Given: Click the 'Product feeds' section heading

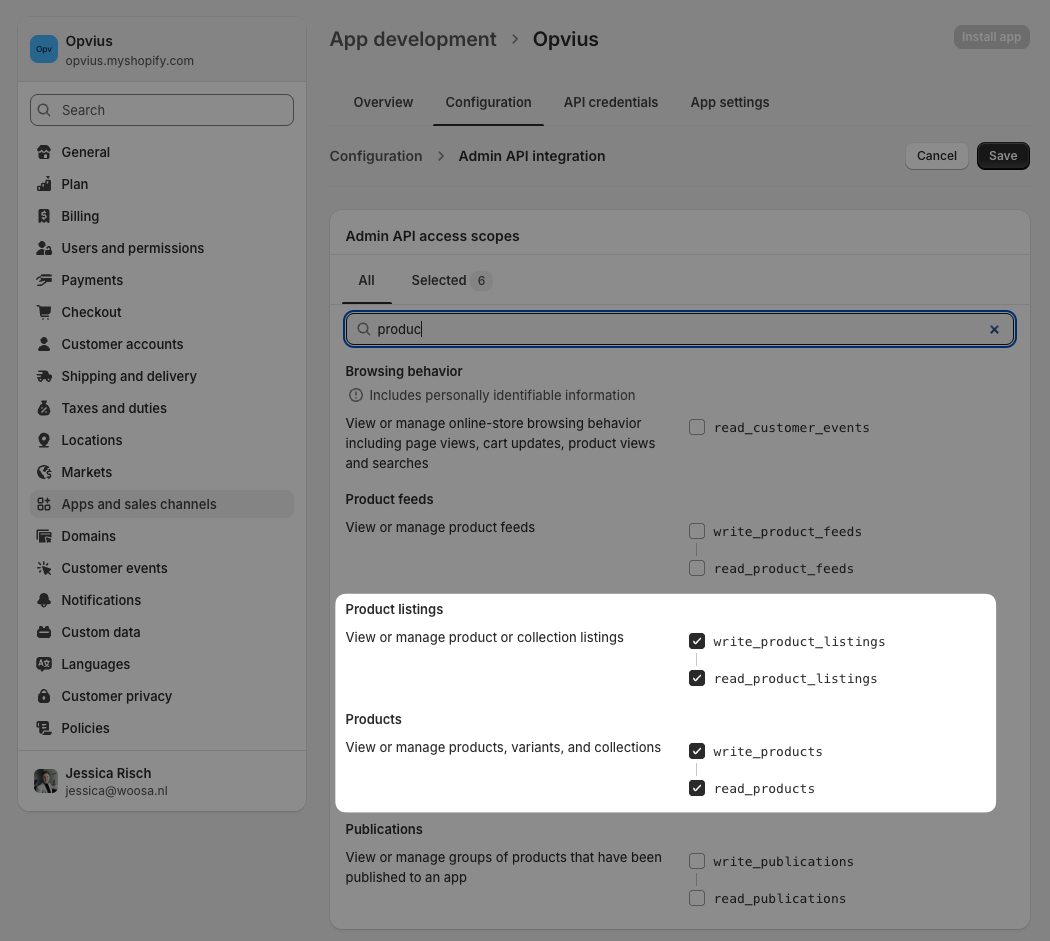Looking at the screenshot, I should click(389, 499).
